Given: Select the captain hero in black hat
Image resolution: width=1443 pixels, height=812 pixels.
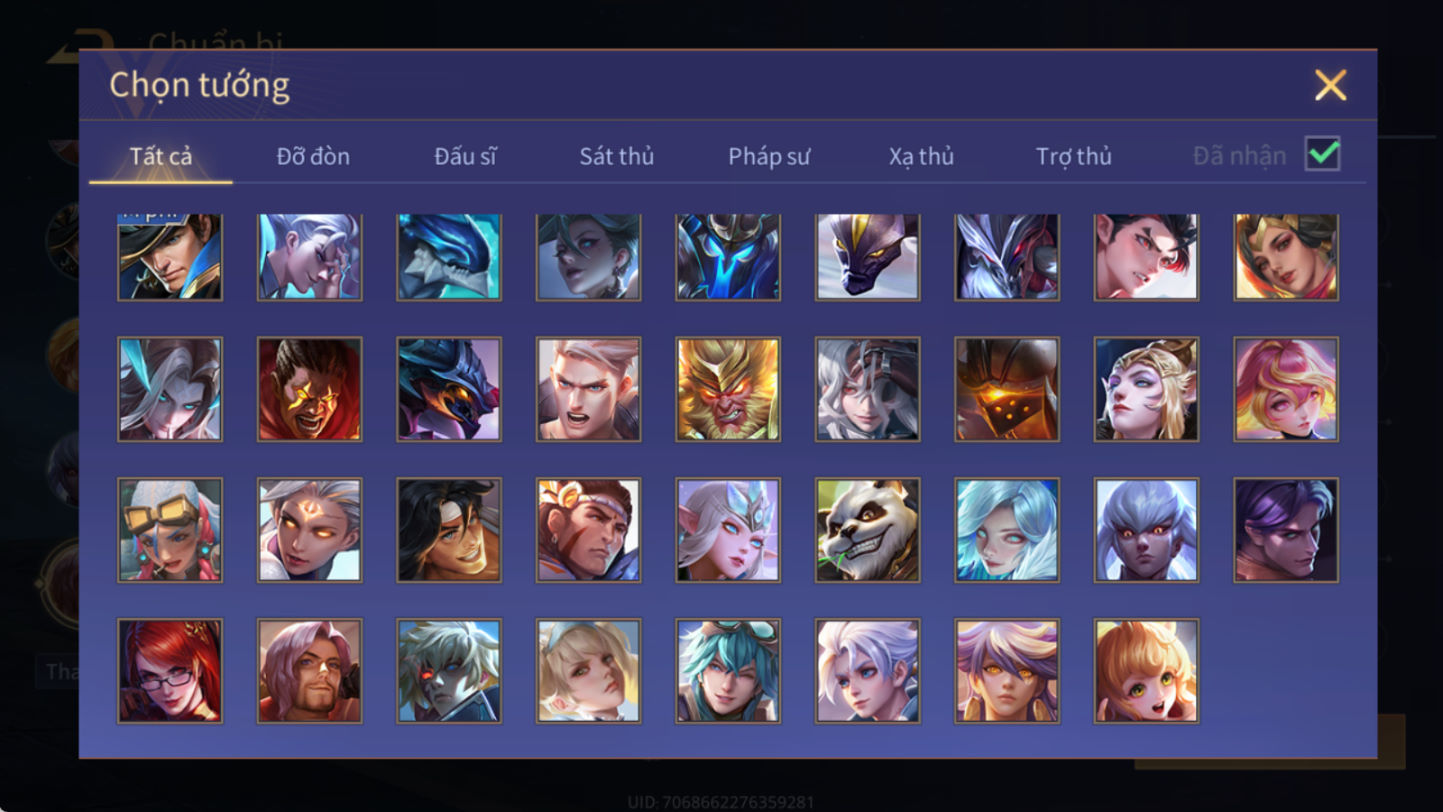Looking at the screenshot, I should click(170, 257).
